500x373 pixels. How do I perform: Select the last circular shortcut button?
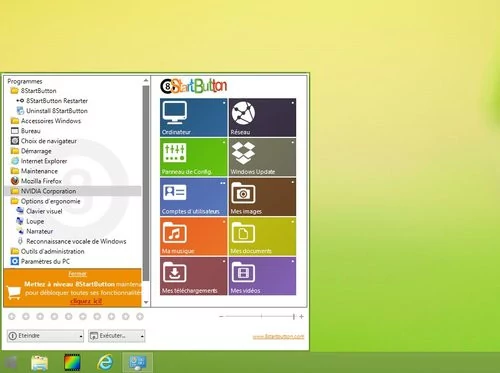140,316
